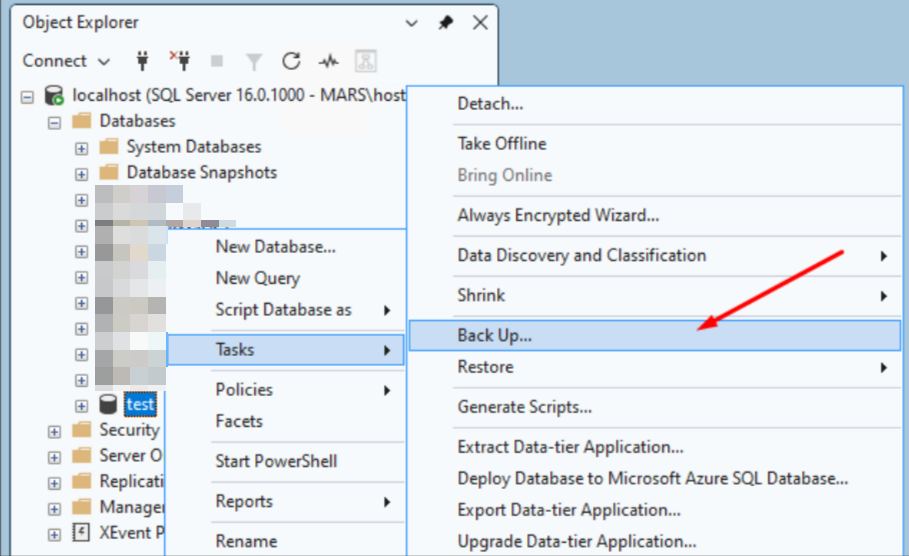The height and width of the screenshot is (556, 909).
Task: Select the Security folder in tree
Action: point(128,430)
